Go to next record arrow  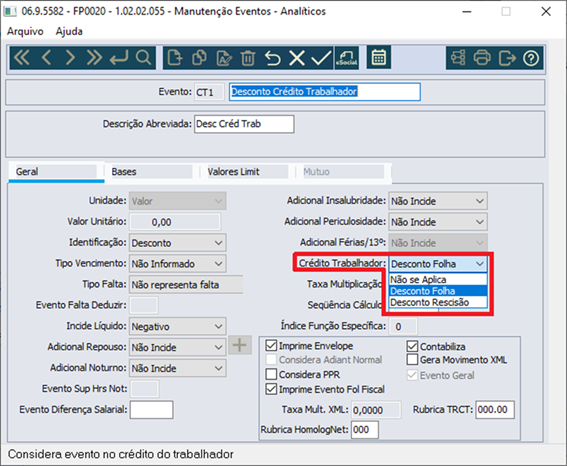click(70, 57)
